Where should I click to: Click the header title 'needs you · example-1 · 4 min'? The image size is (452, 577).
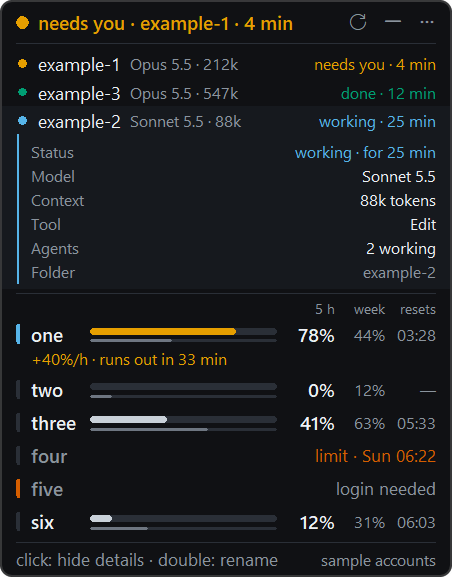[166, 24]
